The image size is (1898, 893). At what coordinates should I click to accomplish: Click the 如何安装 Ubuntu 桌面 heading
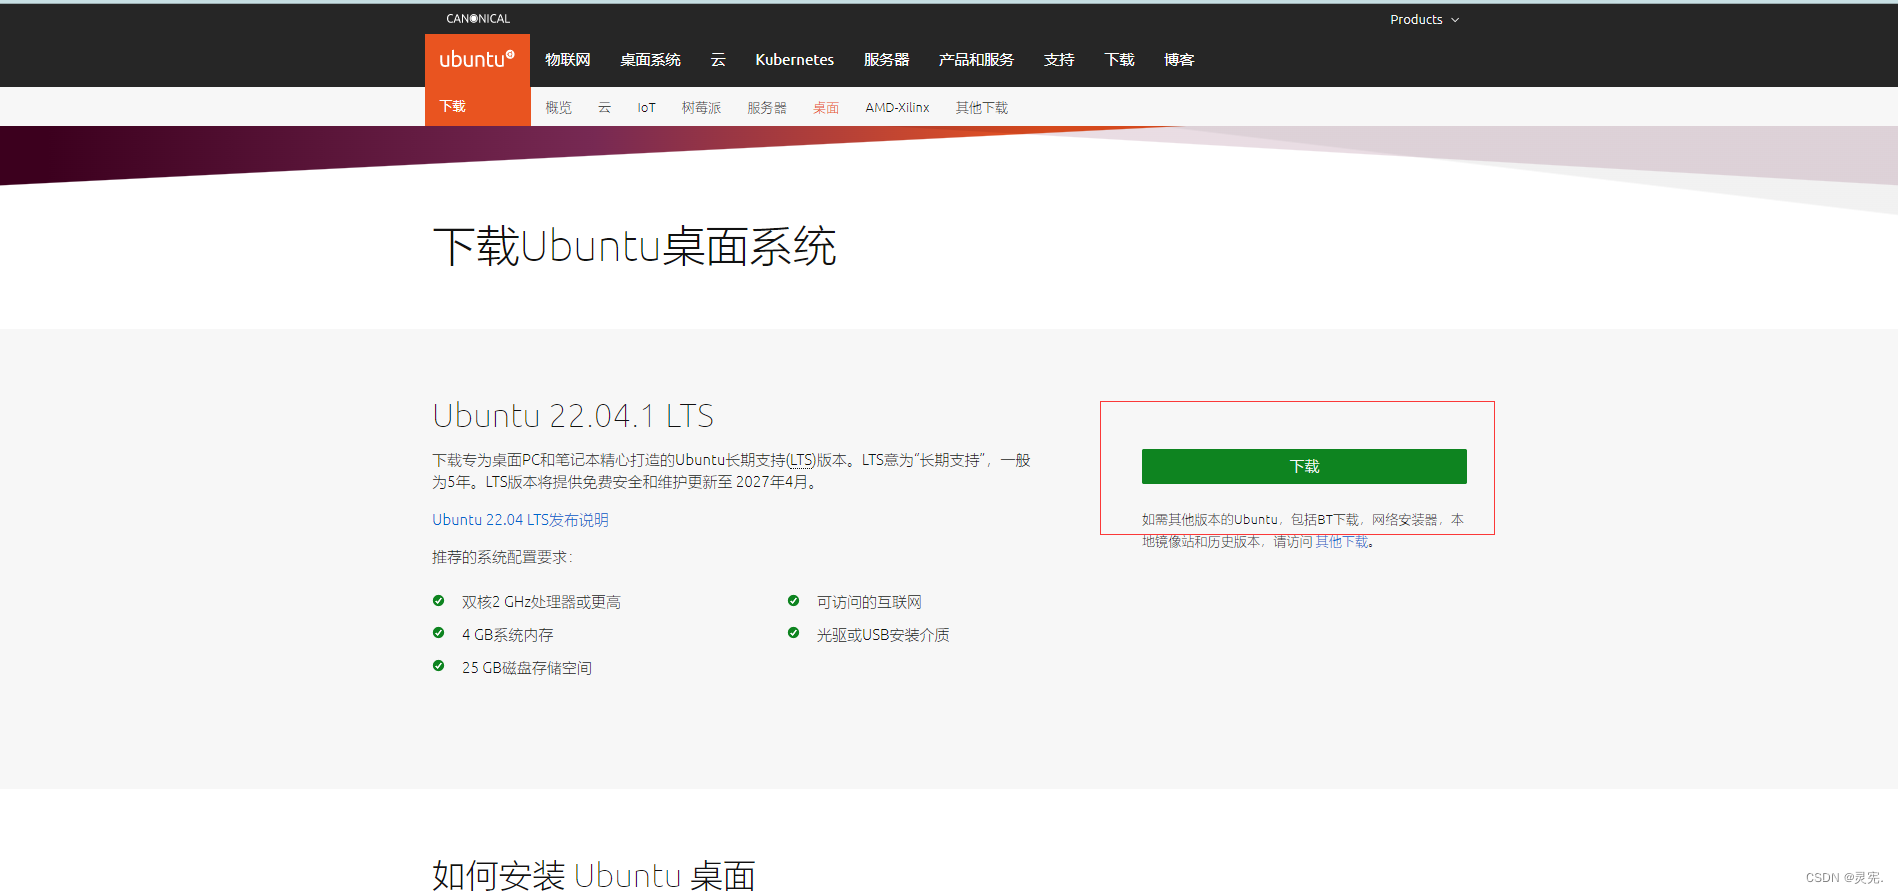point(594,875)
